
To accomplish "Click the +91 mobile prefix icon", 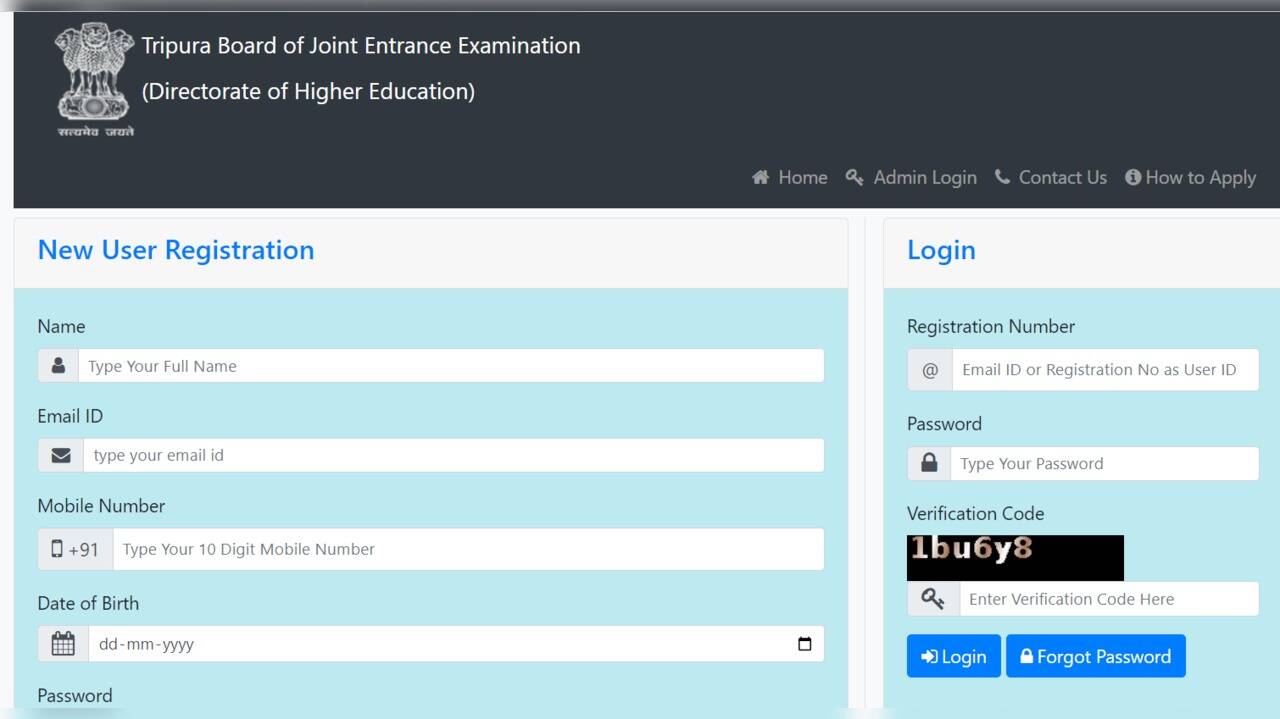I will pos(76,549).
